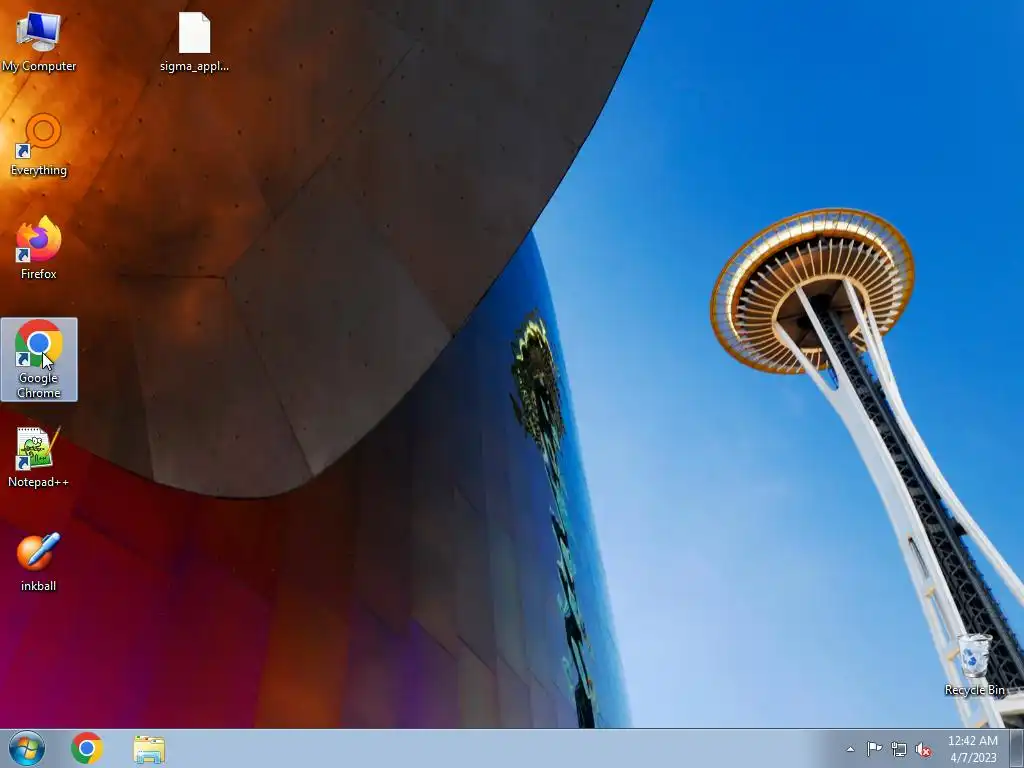Launch Chrome from the taskbar
The width and height of the screenshot is (1024, 768).
(x=87, y=748)
